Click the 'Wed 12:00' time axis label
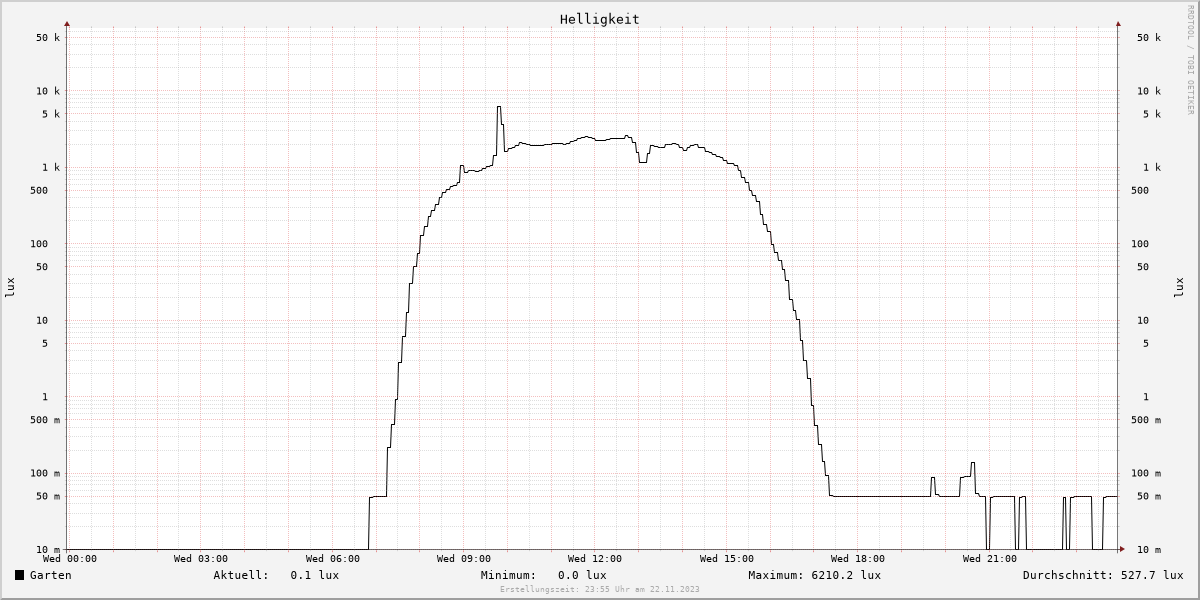Viewport: 1200px width, 600px height. coord(595,559)
